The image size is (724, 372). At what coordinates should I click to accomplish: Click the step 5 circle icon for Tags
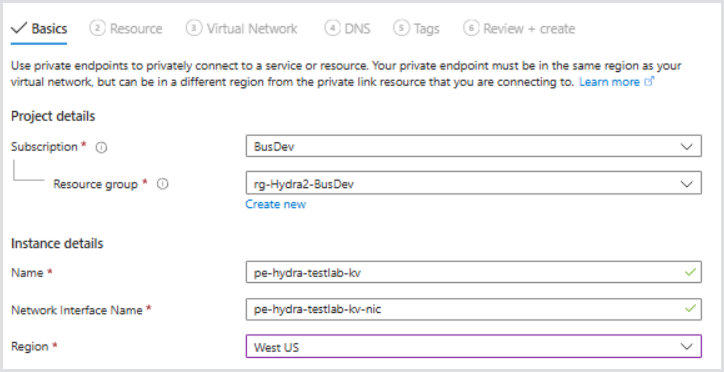coord(401,28)
